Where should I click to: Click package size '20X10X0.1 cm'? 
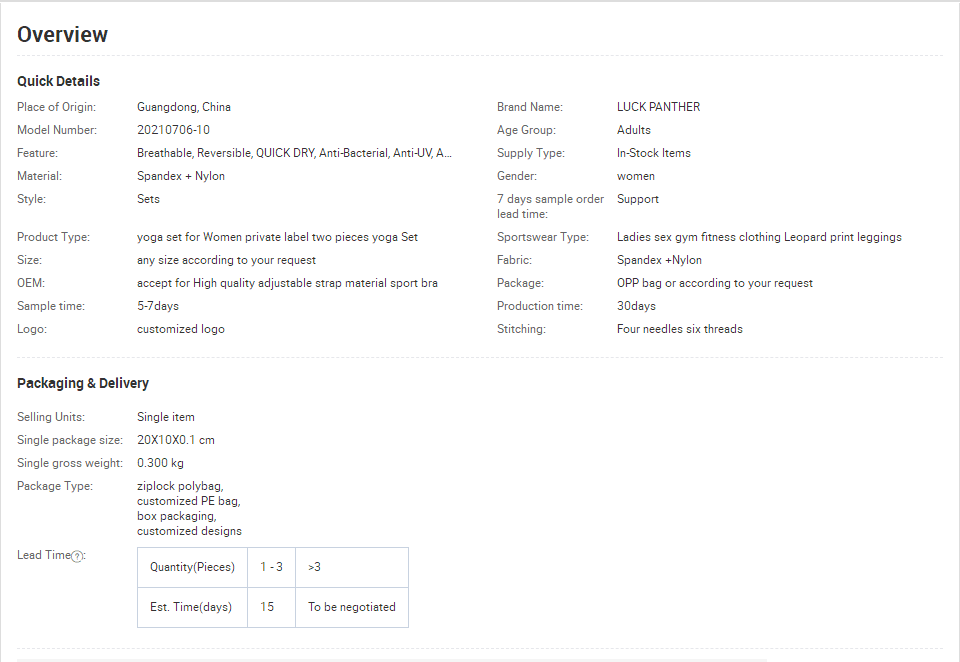pyautogui.click(x=176, y=440)
